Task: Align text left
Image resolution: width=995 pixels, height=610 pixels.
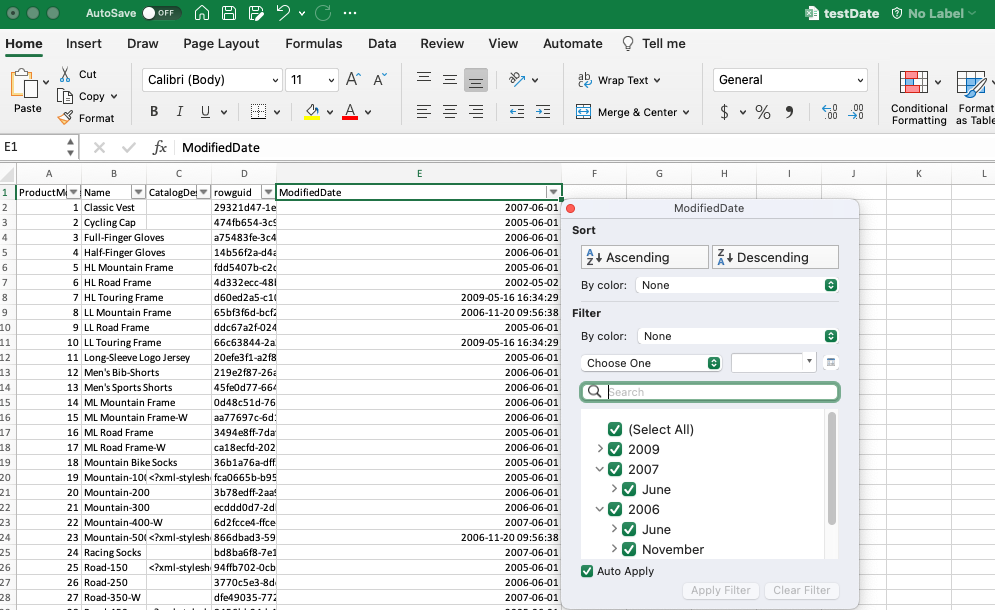Action: coord(424,112)
